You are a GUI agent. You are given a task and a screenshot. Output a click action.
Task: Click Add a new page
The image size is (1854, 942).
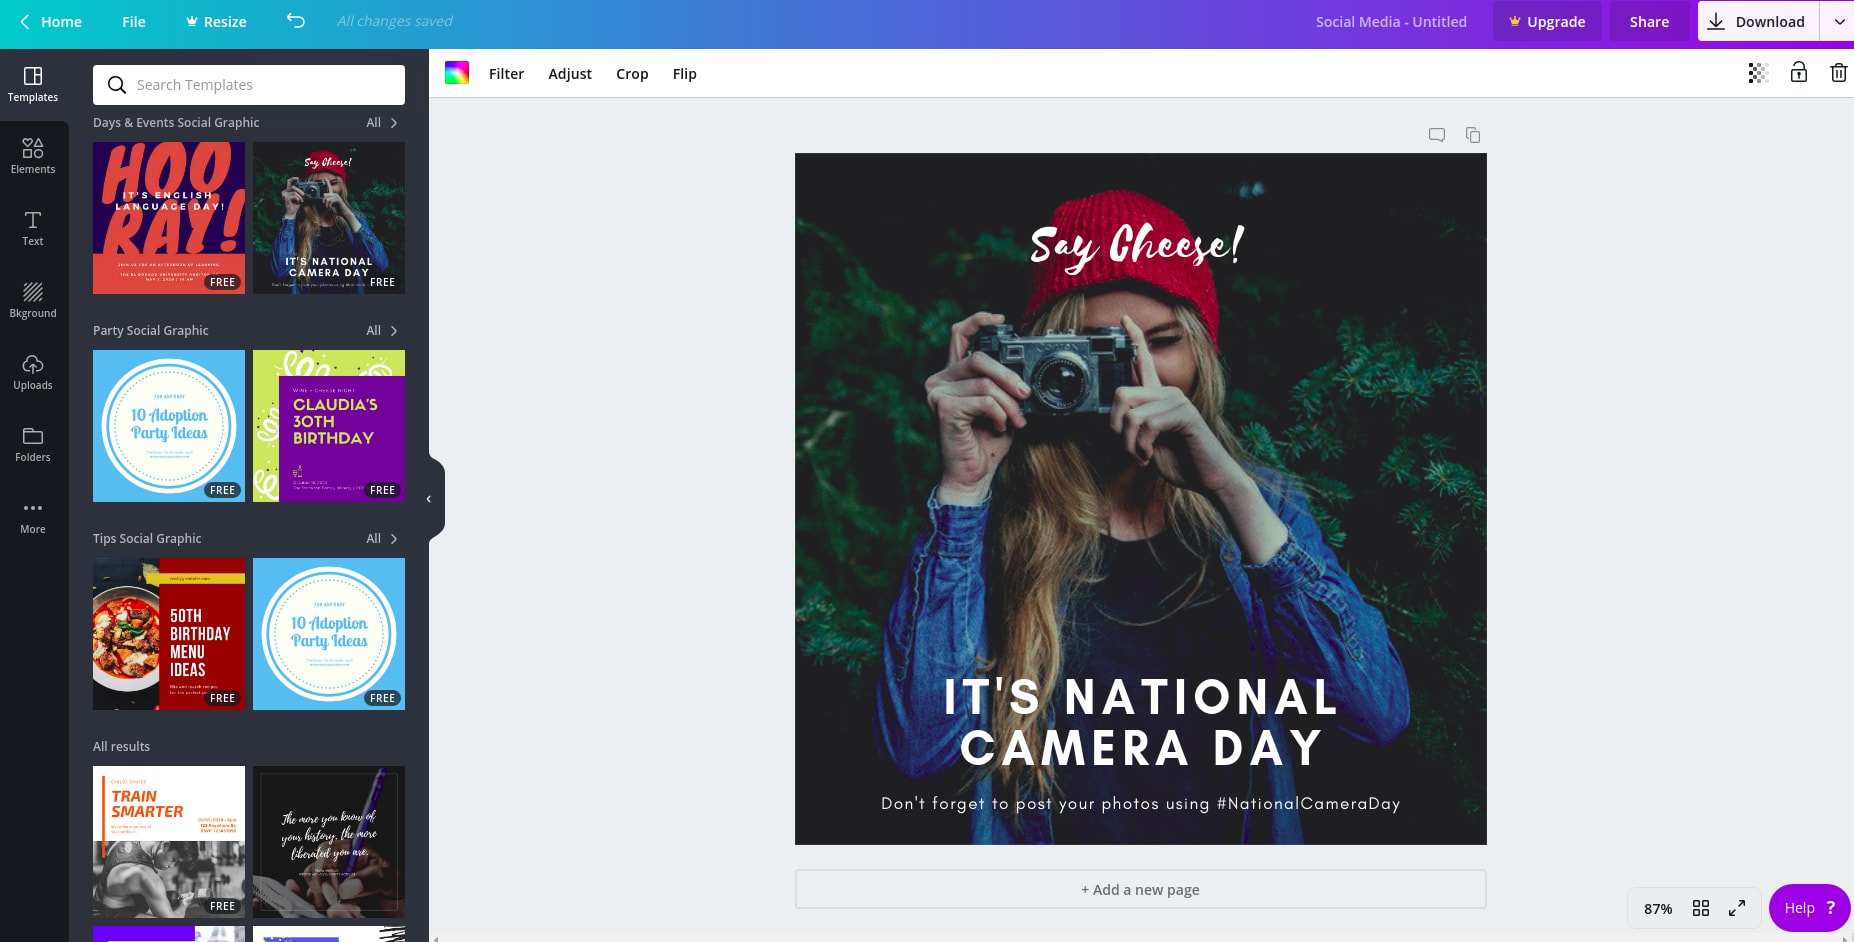[x=1140, y=889]
